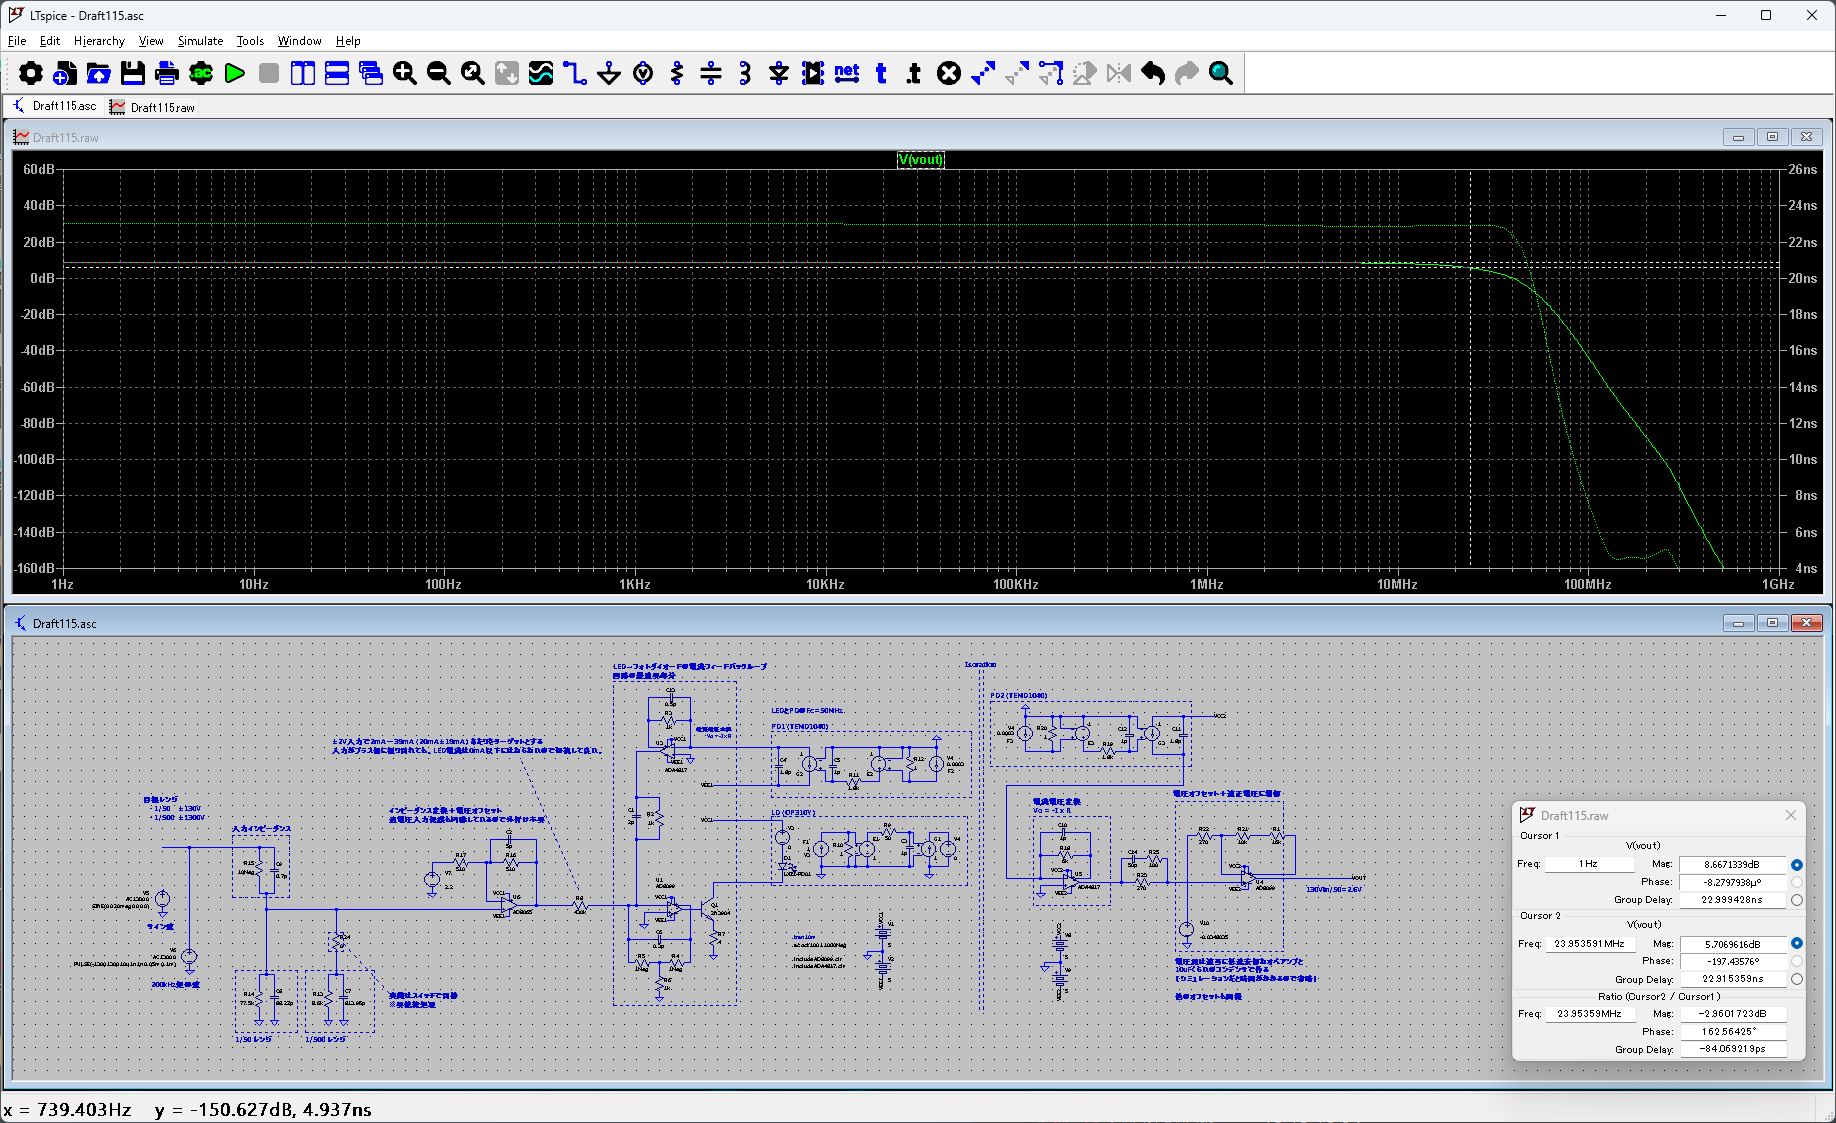1836x1123 pixels.
Task: Select the Draw Wire tool
Action: [575, 73]
